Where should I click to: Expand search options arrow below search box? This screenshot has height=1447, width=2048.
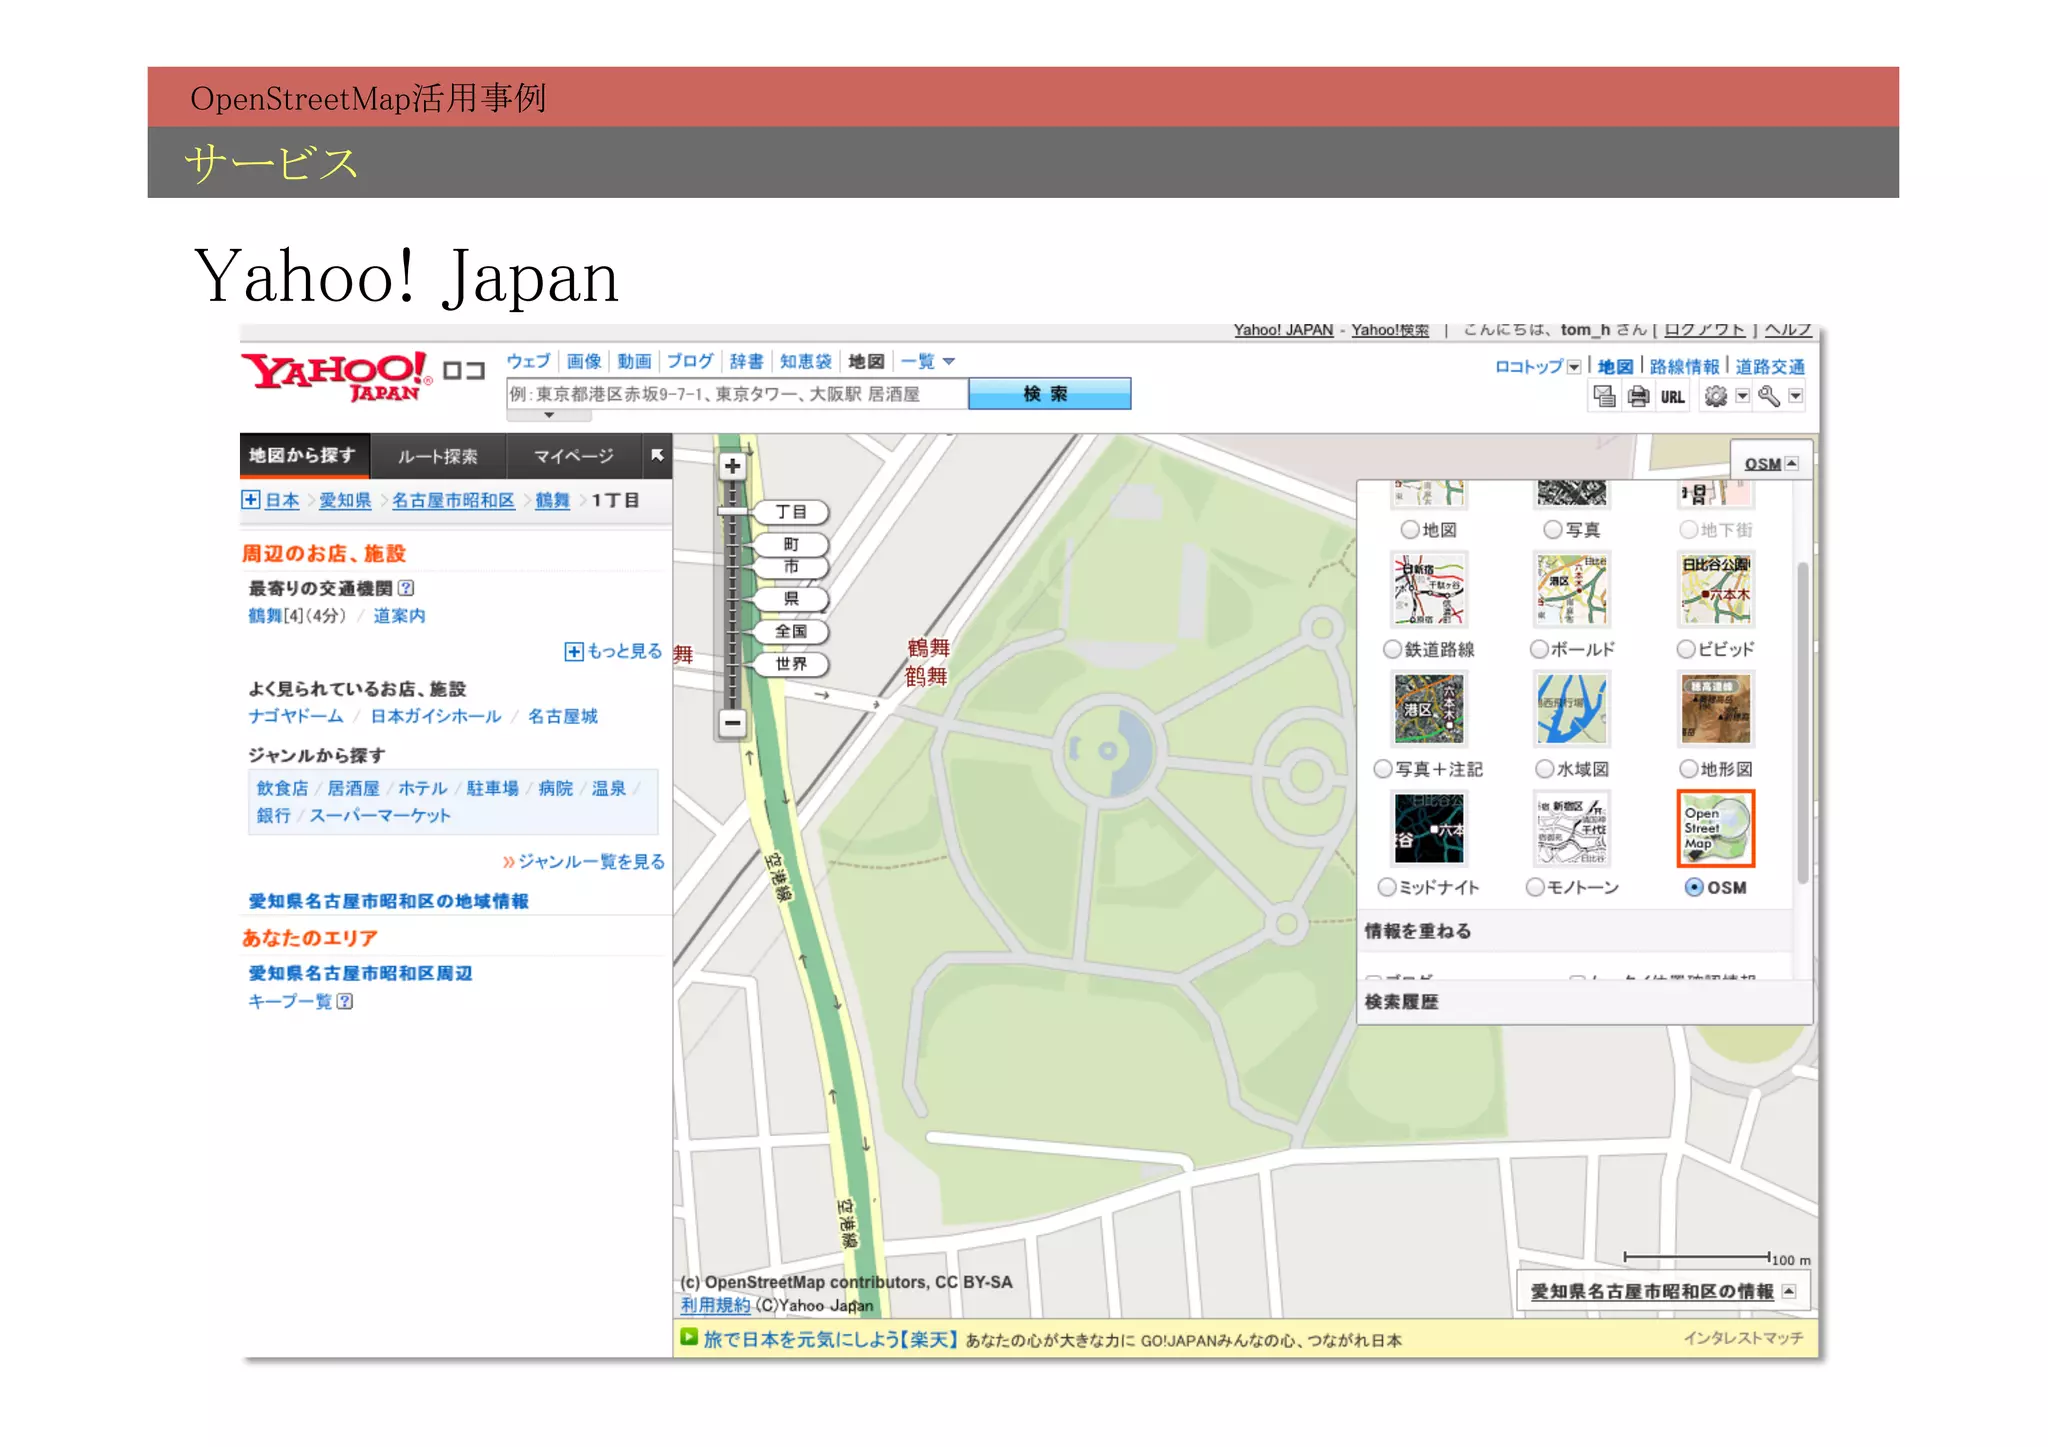[x=548, y=415]
